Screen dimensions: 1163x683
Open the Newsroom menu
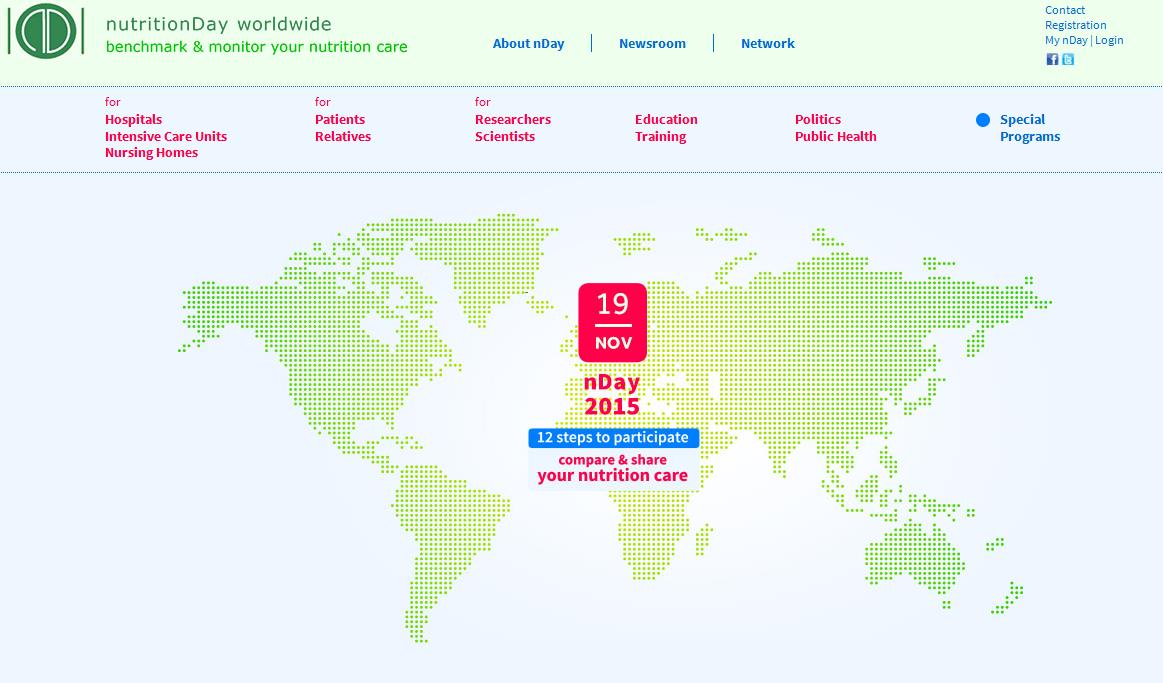[x=653, y=44]
